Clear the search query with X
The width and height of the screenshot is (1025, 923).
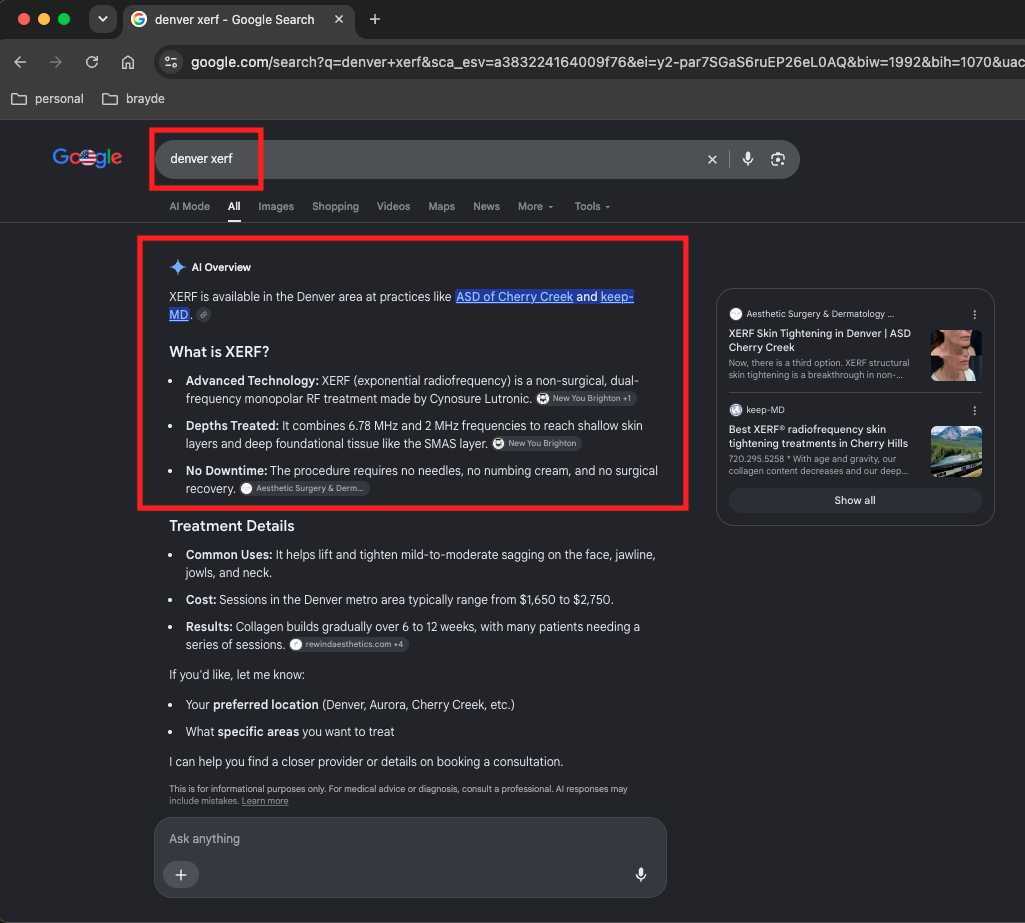712,159
